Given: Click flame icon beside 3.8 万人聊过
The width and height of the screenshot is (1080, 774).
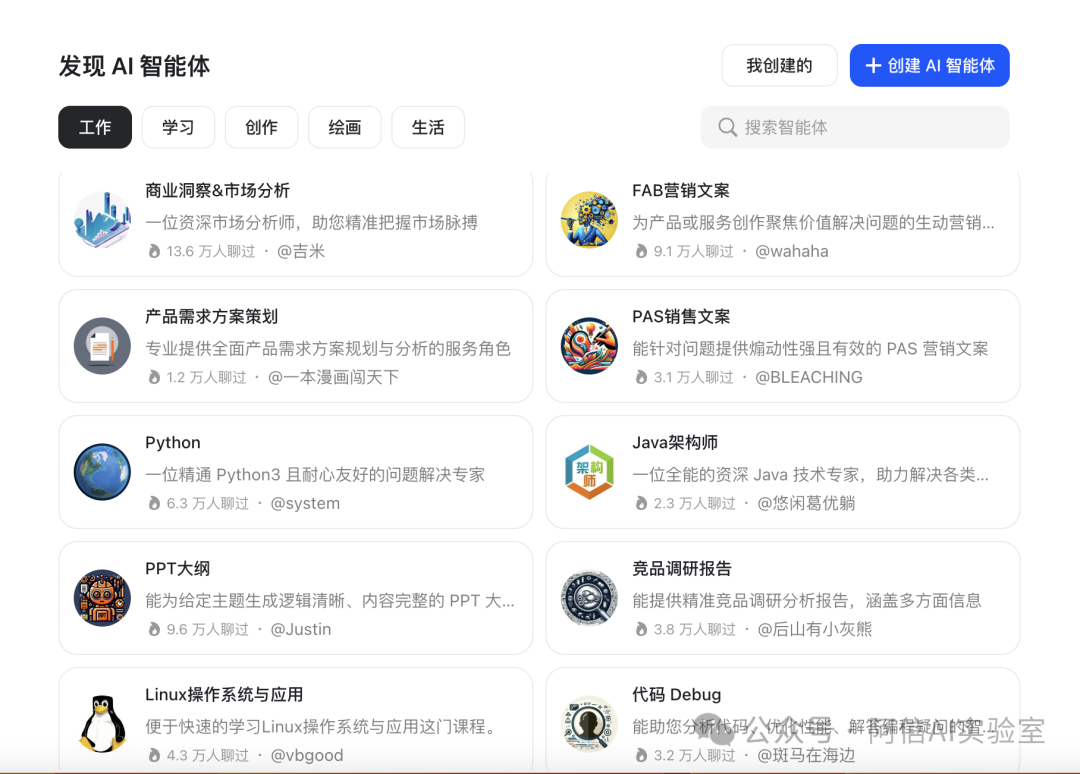Looking at the screenshot, I should tap(641, 629).
